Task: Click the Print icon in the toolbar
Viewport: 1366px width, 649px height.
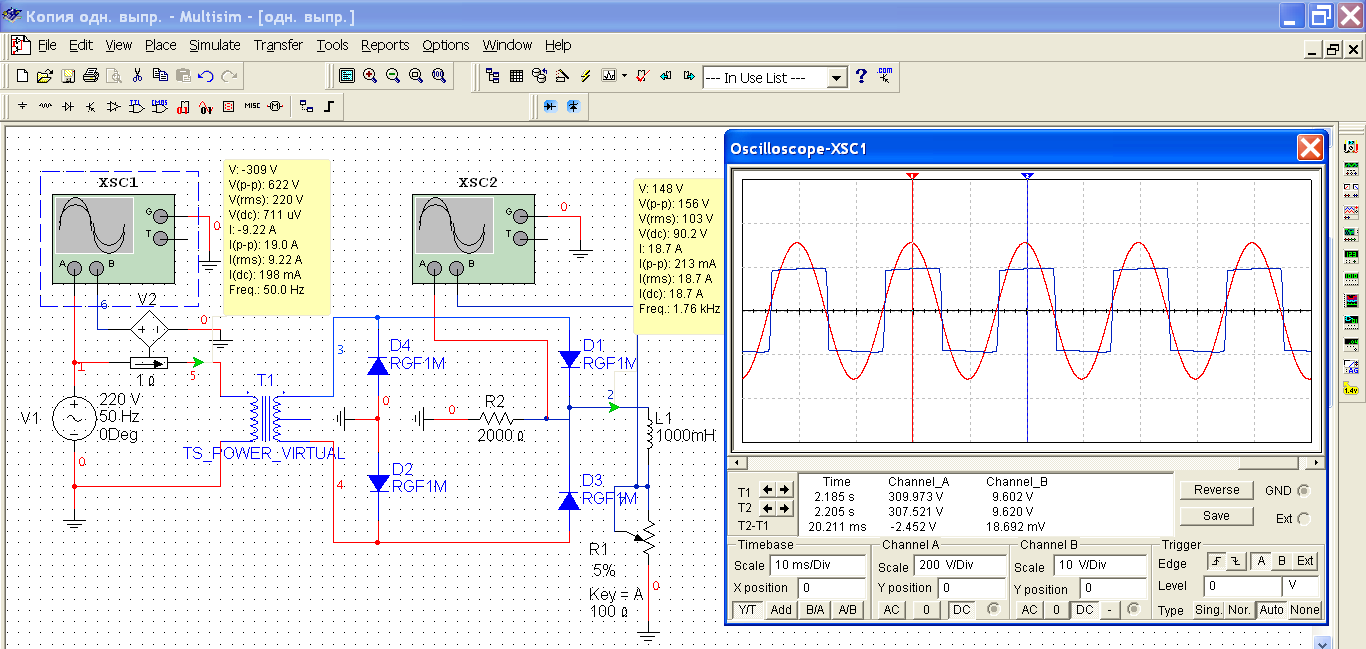Action: [91, 76]
